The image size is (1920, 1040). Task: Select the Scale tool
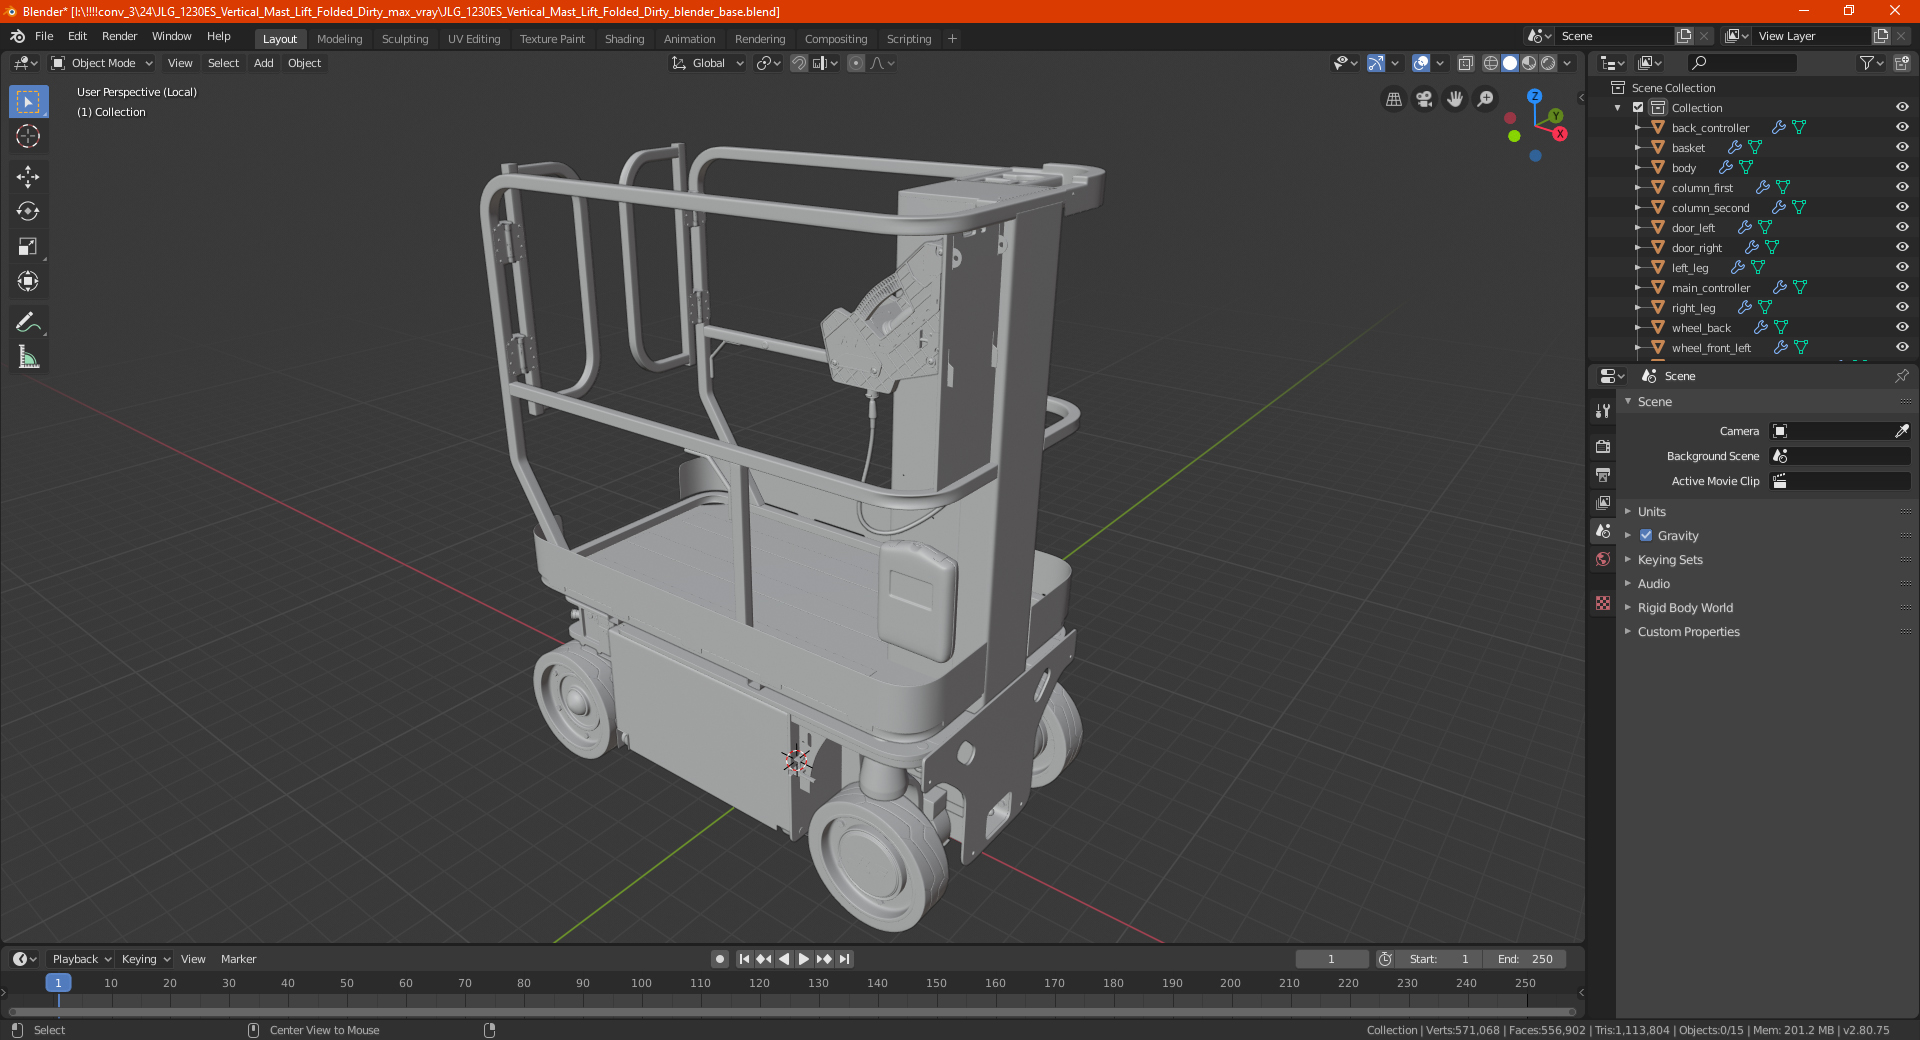click(x=28, y=246)
